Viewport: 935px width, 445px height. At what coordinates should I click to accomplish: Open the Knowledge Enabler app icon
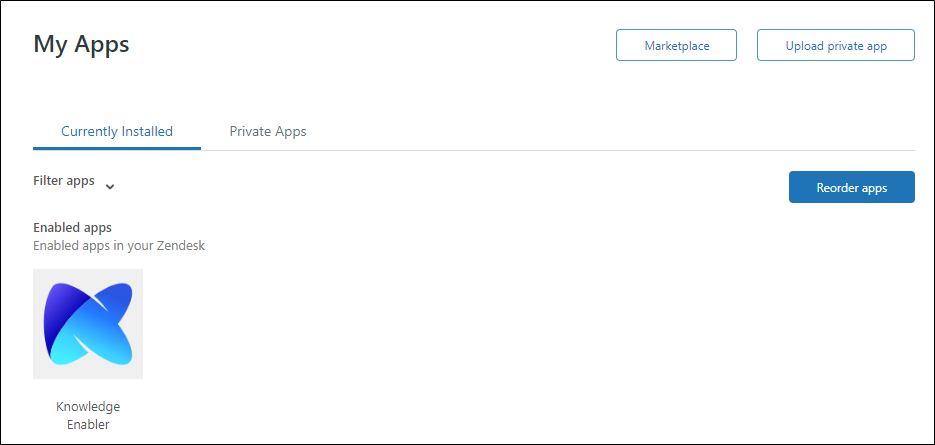pos(88,323)
